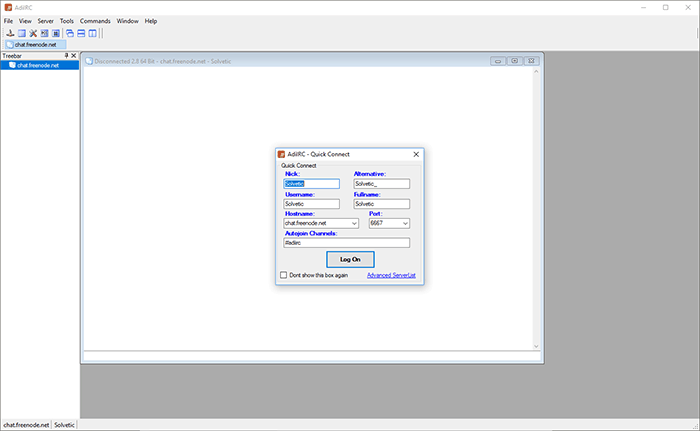Image resolution: width=700 pixels, height=431 pixels.
Task: Click the message edit box of server window
Action: coord(312,356)
